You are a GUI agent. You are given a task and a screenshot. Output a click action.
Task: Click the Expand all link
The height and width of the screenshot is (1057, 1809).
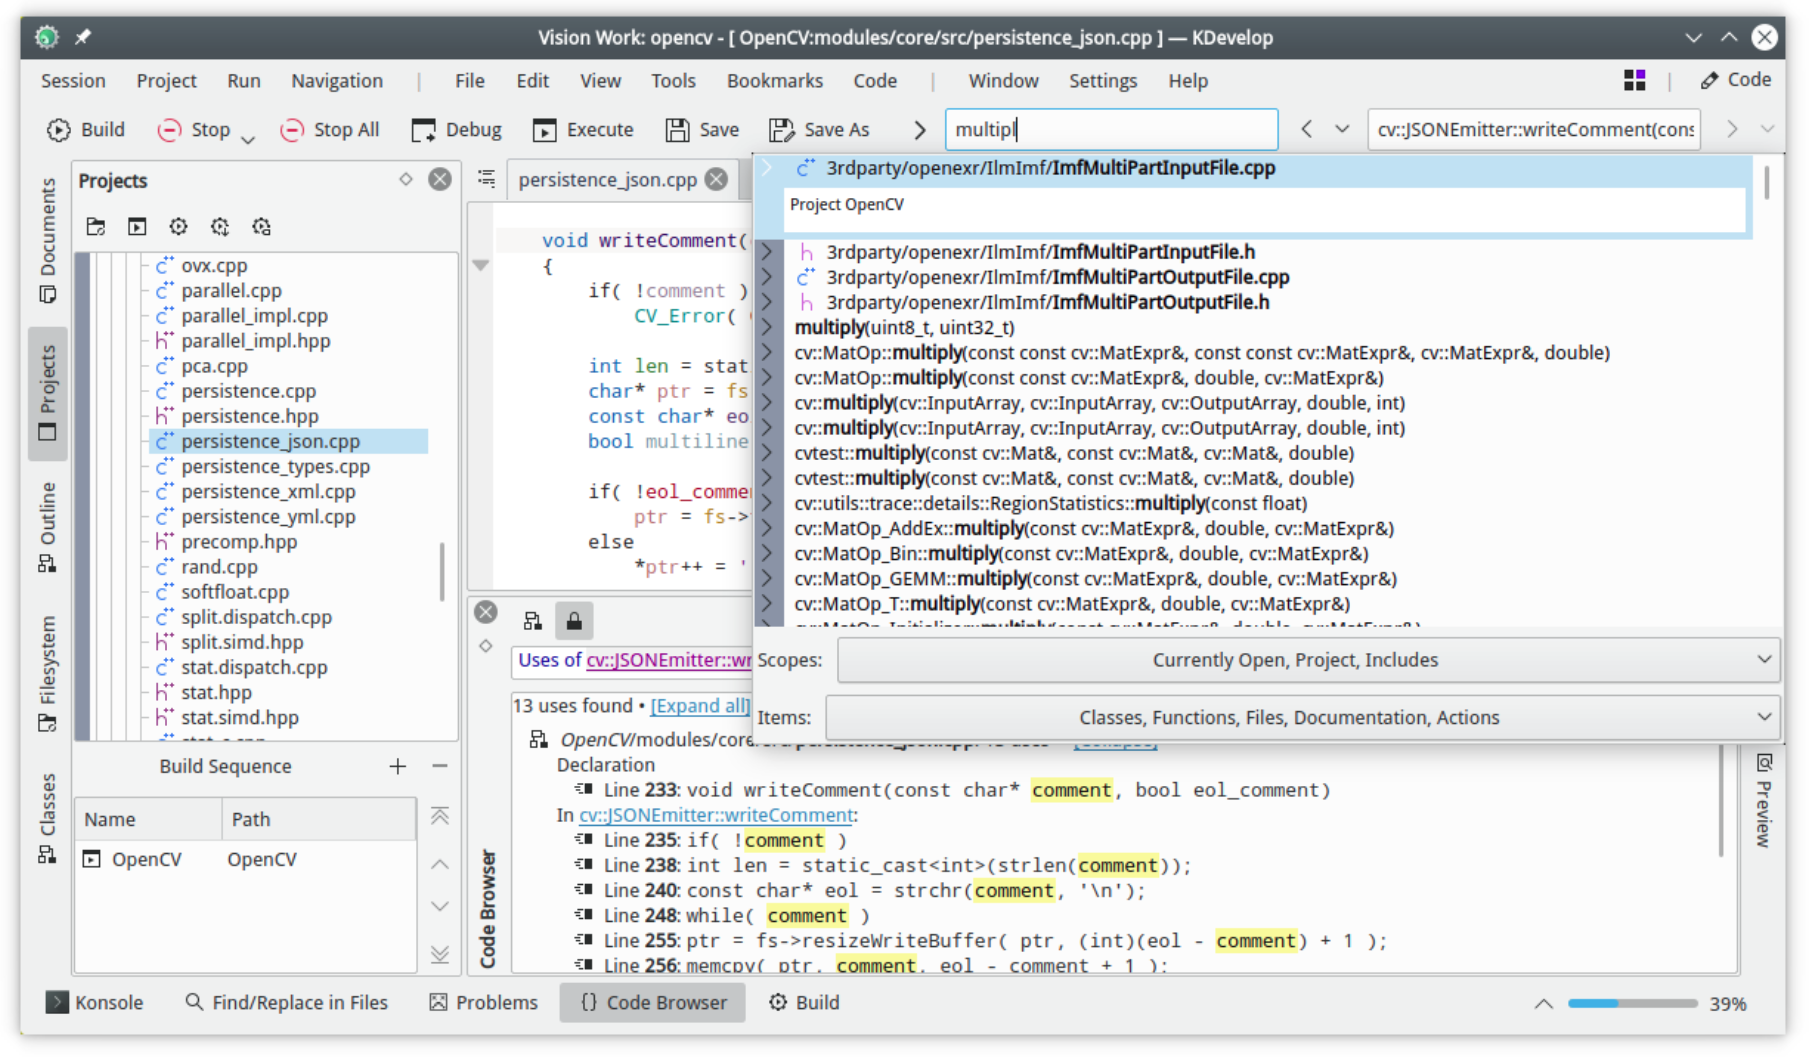pos(699,706)
